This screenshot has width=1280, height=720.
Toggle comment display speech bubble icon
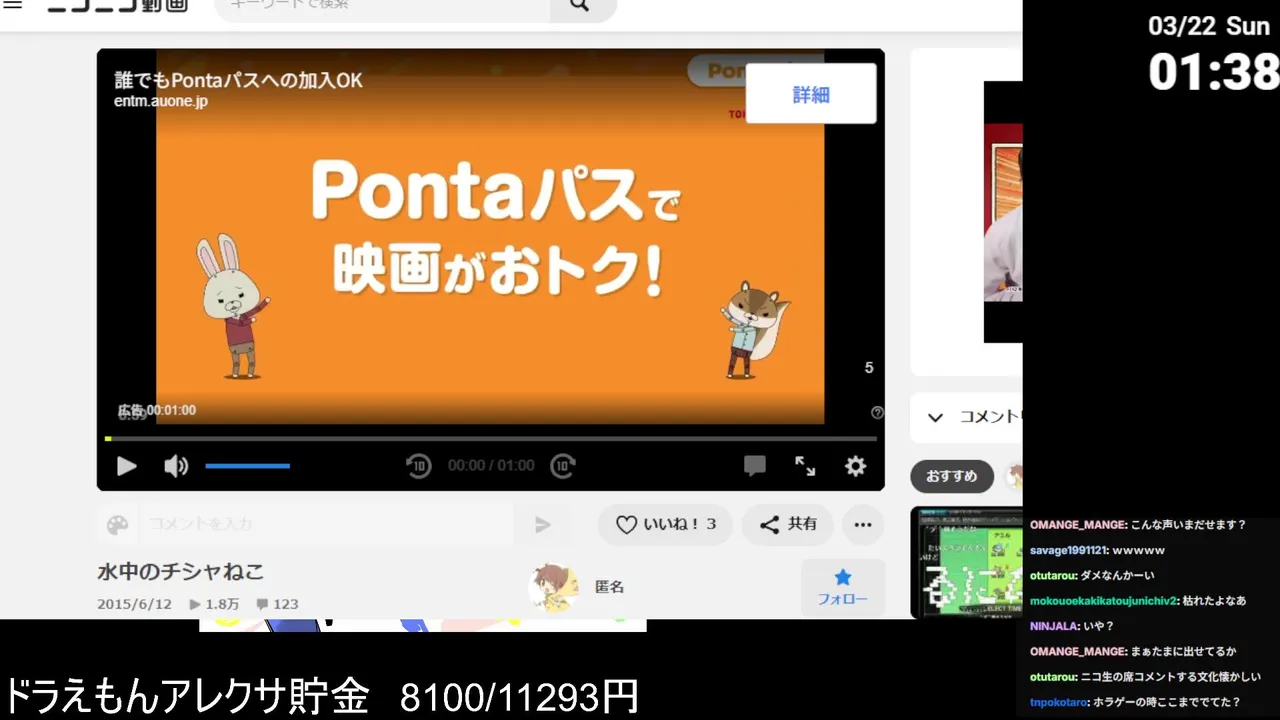pyautogui.click(x=755, y=466)
